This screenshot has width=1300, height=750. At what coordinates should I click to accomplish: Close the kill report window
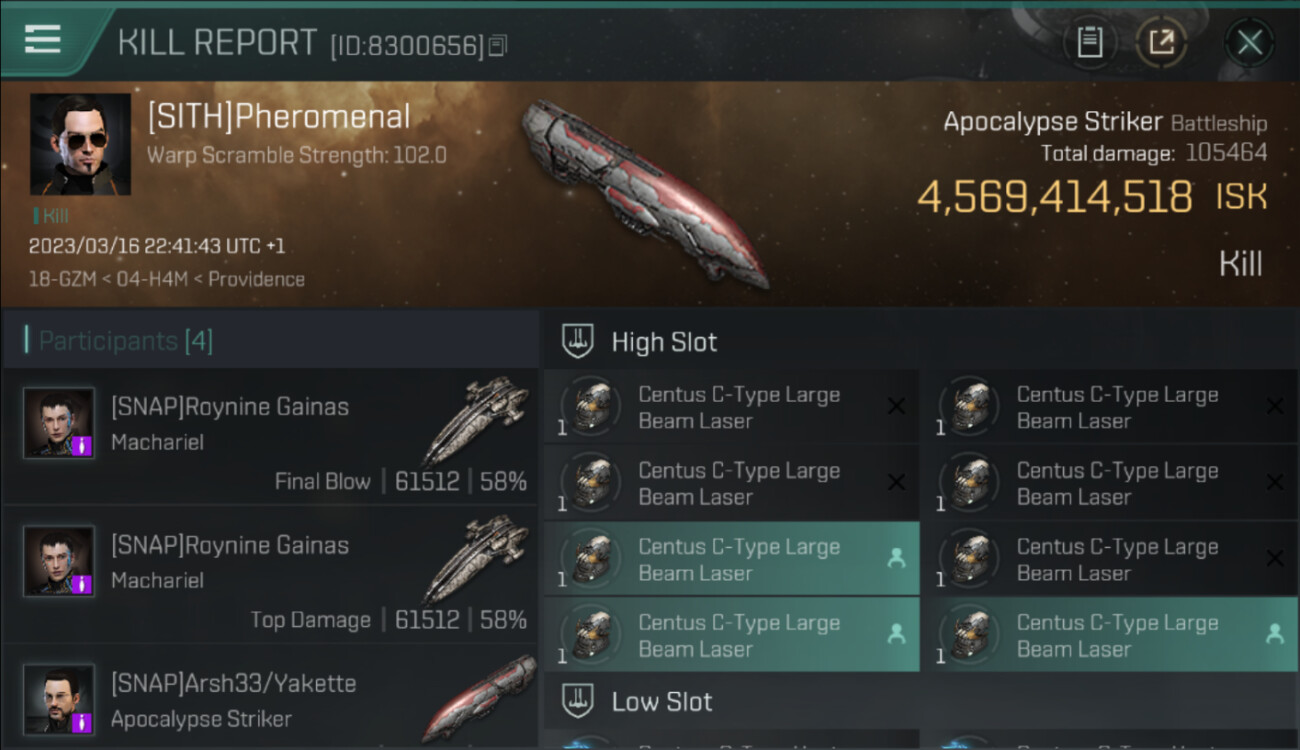(x=1249, y=42)
